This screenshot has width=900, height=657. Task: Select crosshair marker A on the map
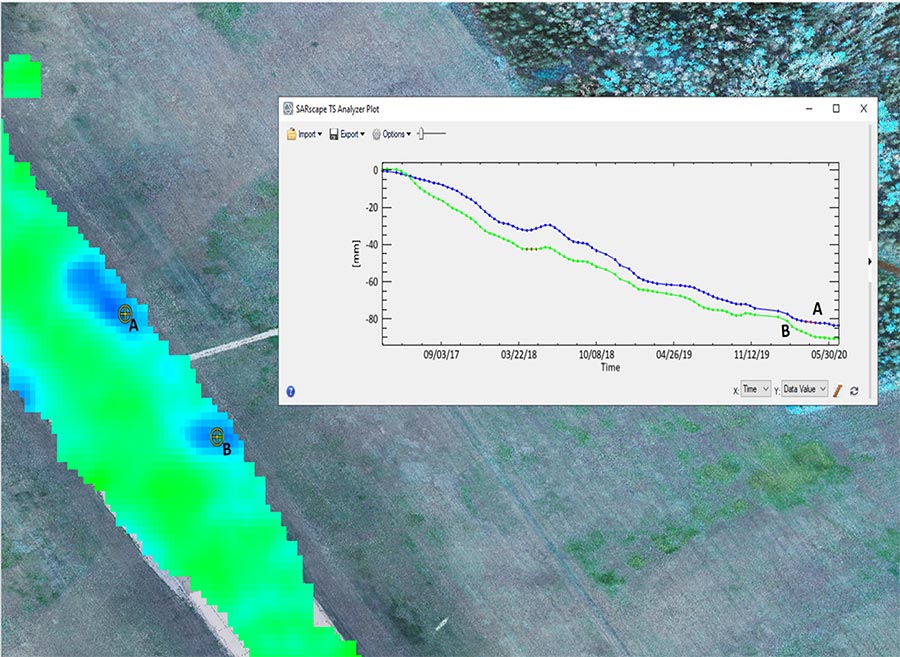(x=125, y=314)
